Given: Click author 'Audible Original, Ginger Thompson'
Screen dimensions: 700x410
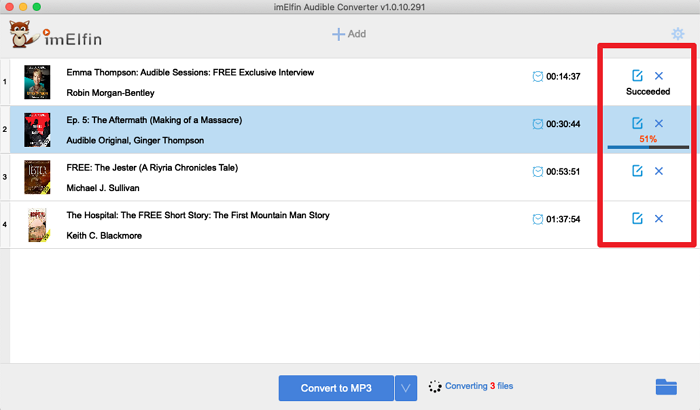Looking at the screenshot, I should [x=135, y=140].
